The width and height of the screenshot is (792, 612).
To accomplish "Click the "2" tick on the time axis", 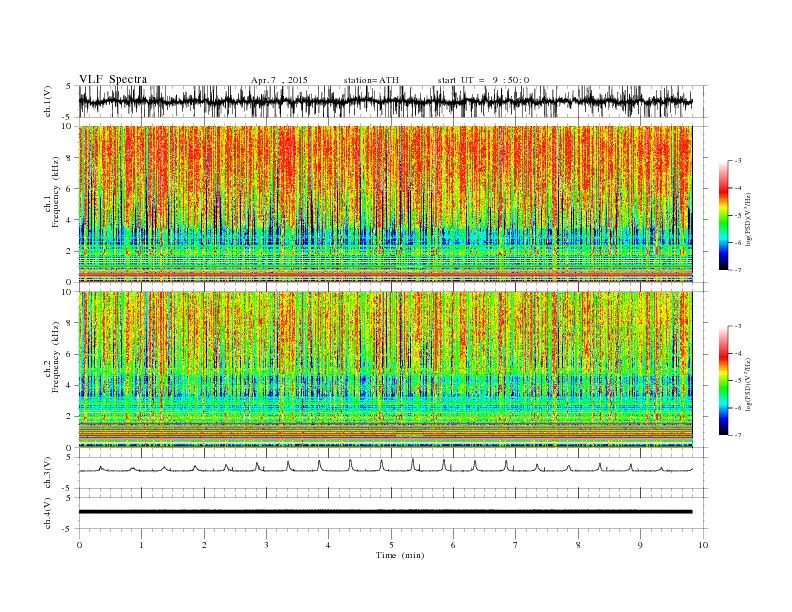I will 204,545.
